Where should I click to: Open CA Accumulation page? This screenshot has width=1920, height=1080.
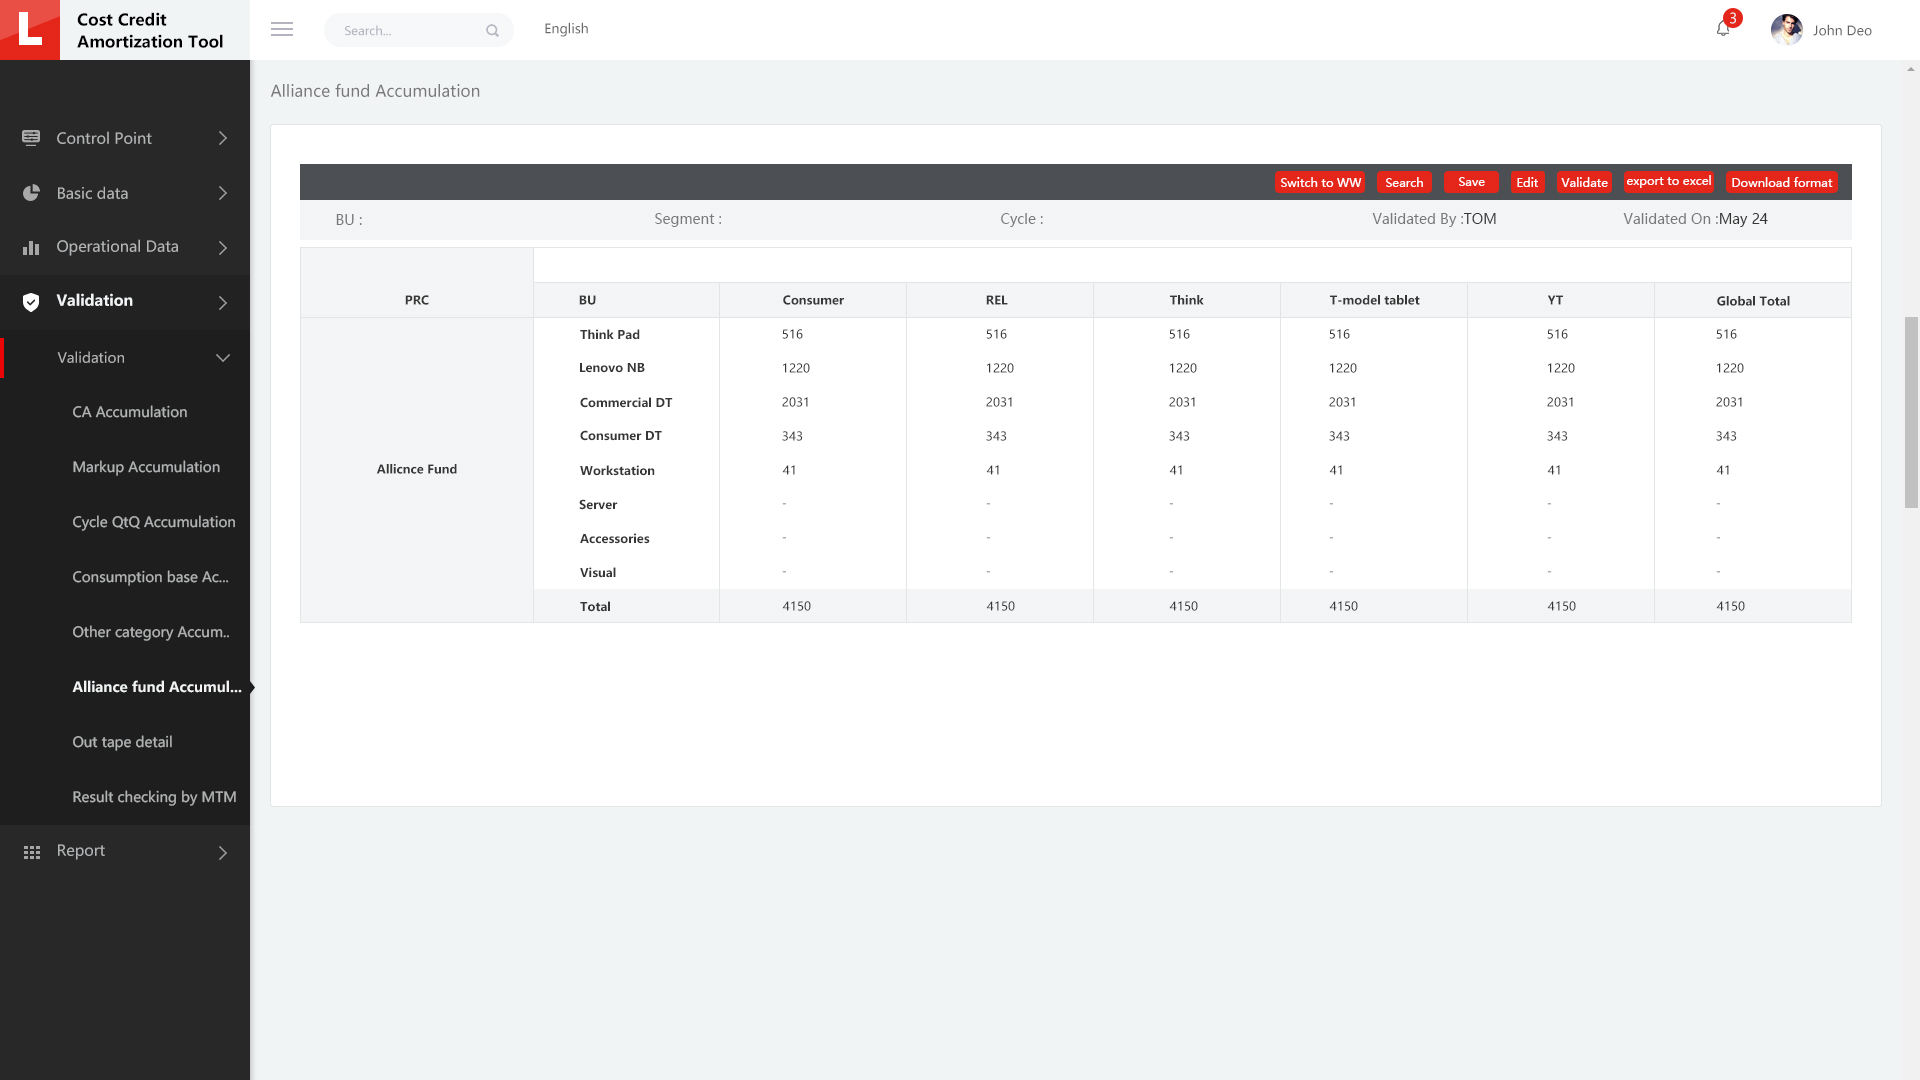130,412
